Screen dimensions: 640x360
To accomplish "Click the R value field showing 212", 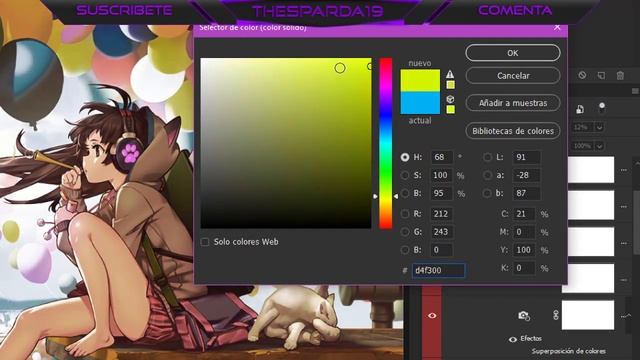I will click(x=442, y=213).
